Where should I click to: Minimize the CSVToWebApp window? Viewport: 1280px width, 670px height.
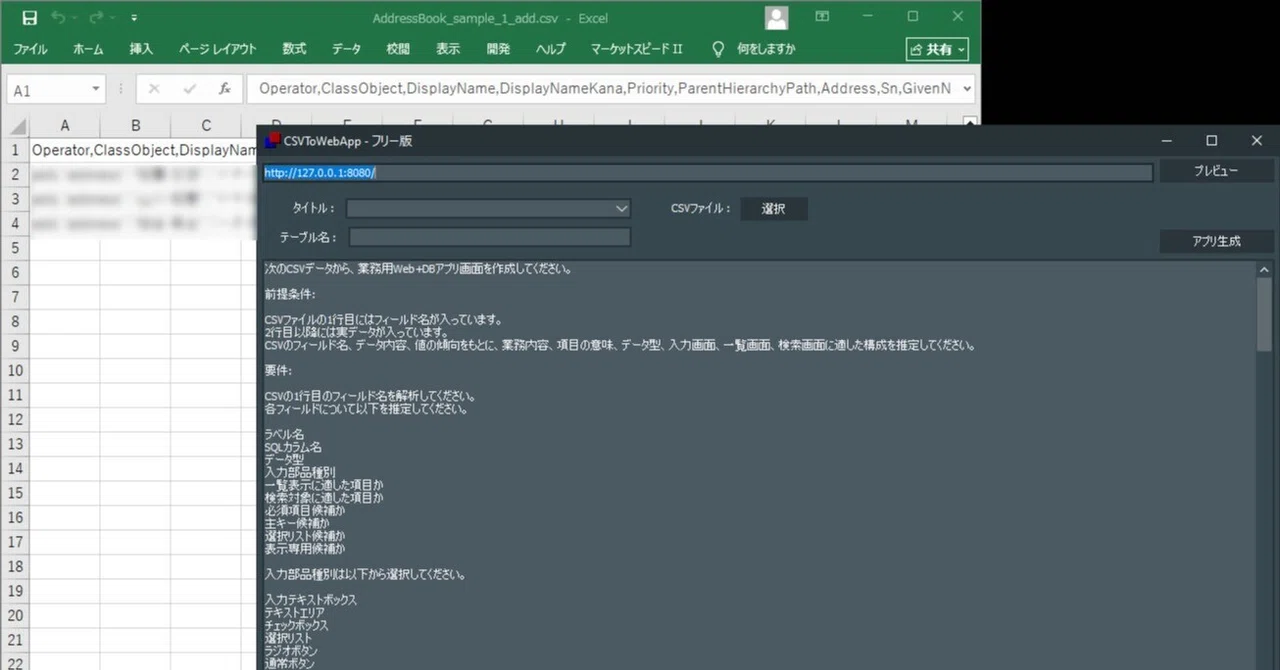(1167, 141)
